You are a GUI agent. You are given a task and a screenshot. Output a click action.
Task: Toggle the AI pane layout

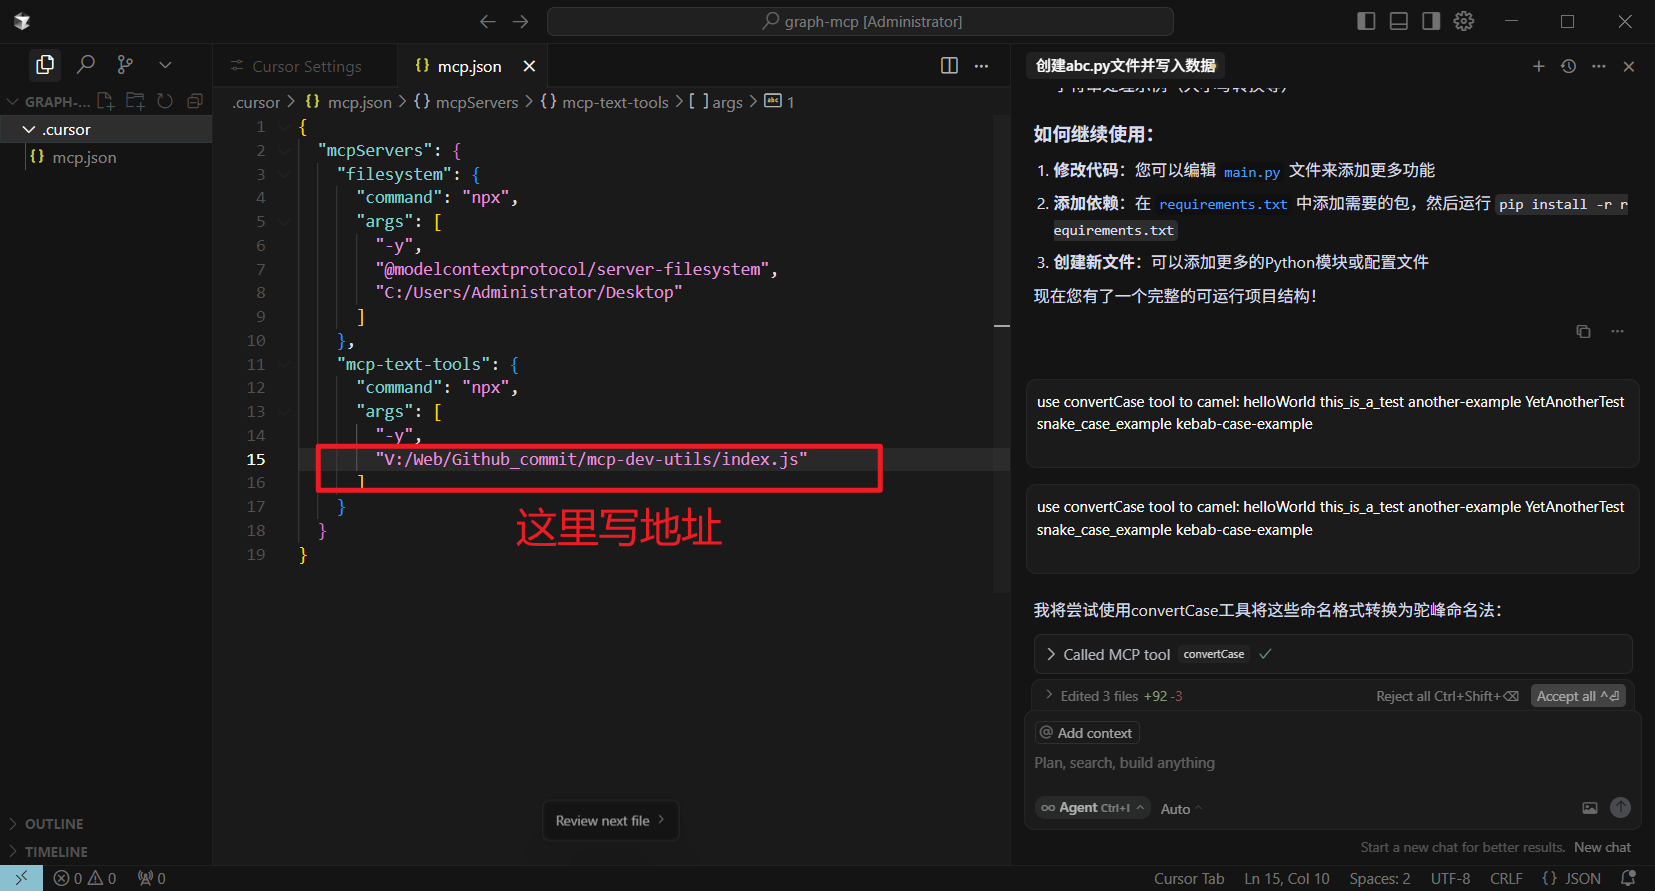(x=1431, y=21)
